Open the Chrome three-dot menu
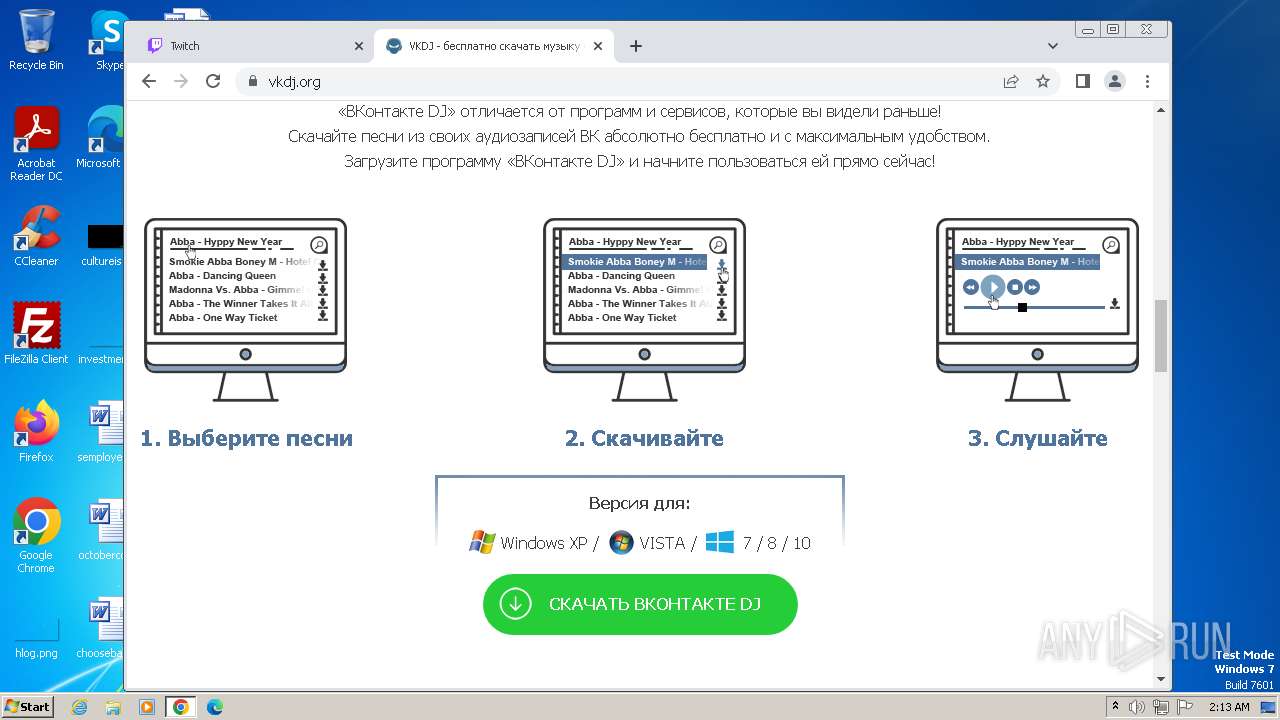1280x720 pixels. coord(1147,81)
